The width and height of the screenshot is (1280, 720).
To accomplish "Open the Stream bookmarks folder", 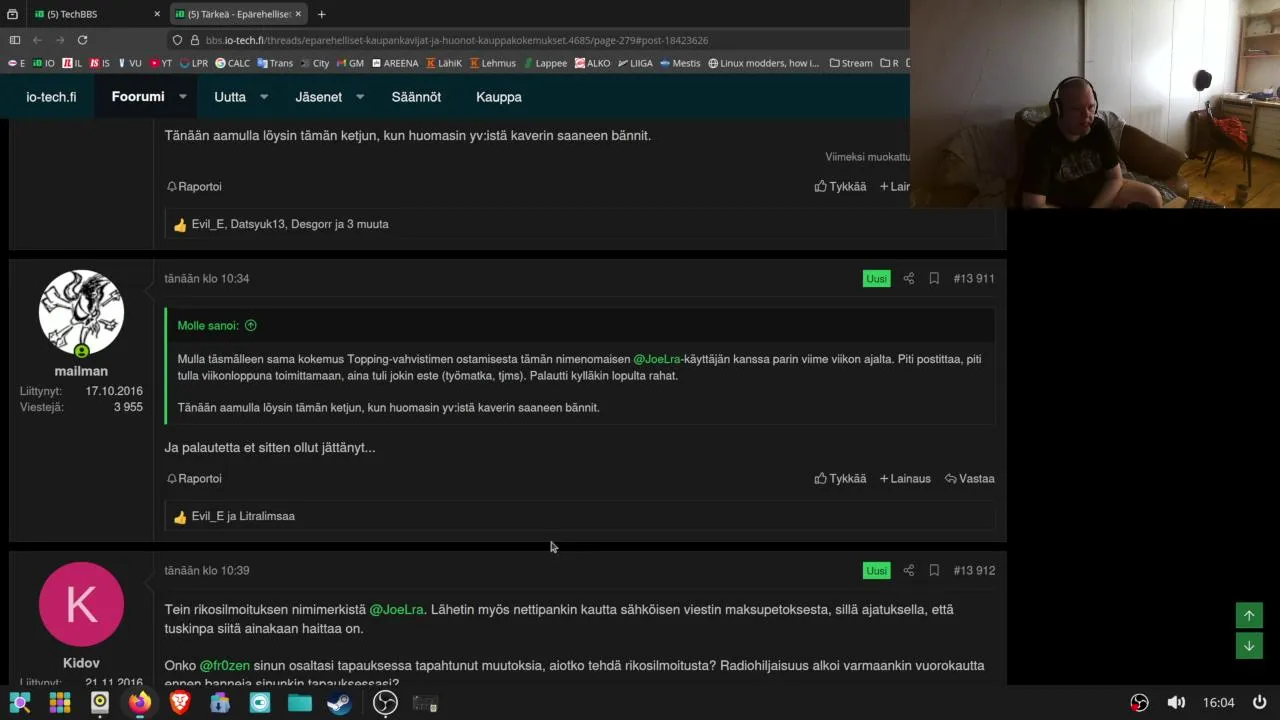I will click(851, 63).
